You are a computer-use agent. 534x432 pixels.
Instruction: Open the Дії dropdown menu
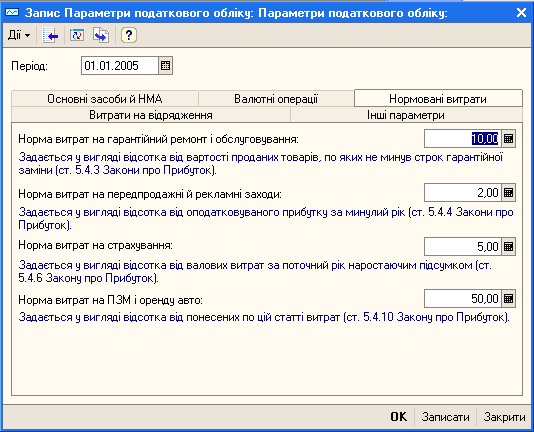click(x=19, y=35)
